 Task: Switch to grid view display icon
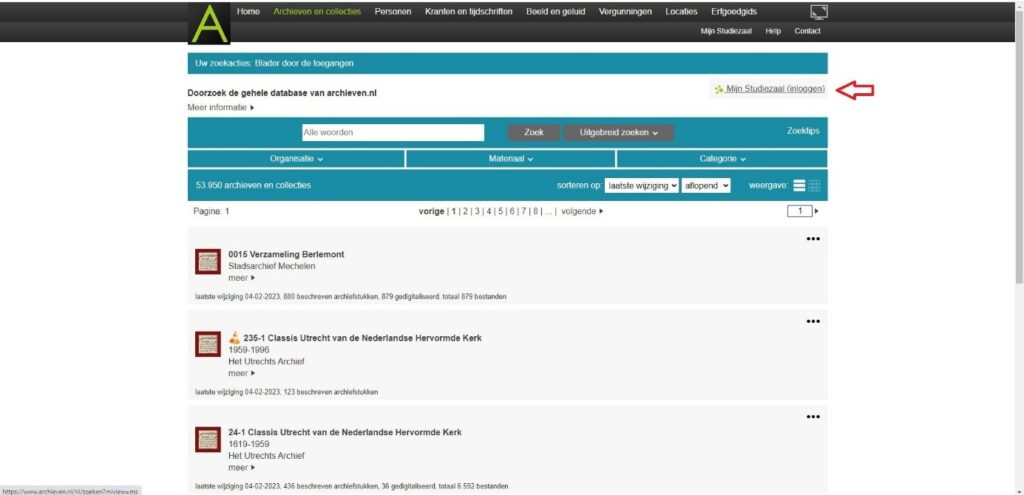[x=814, y=185]
